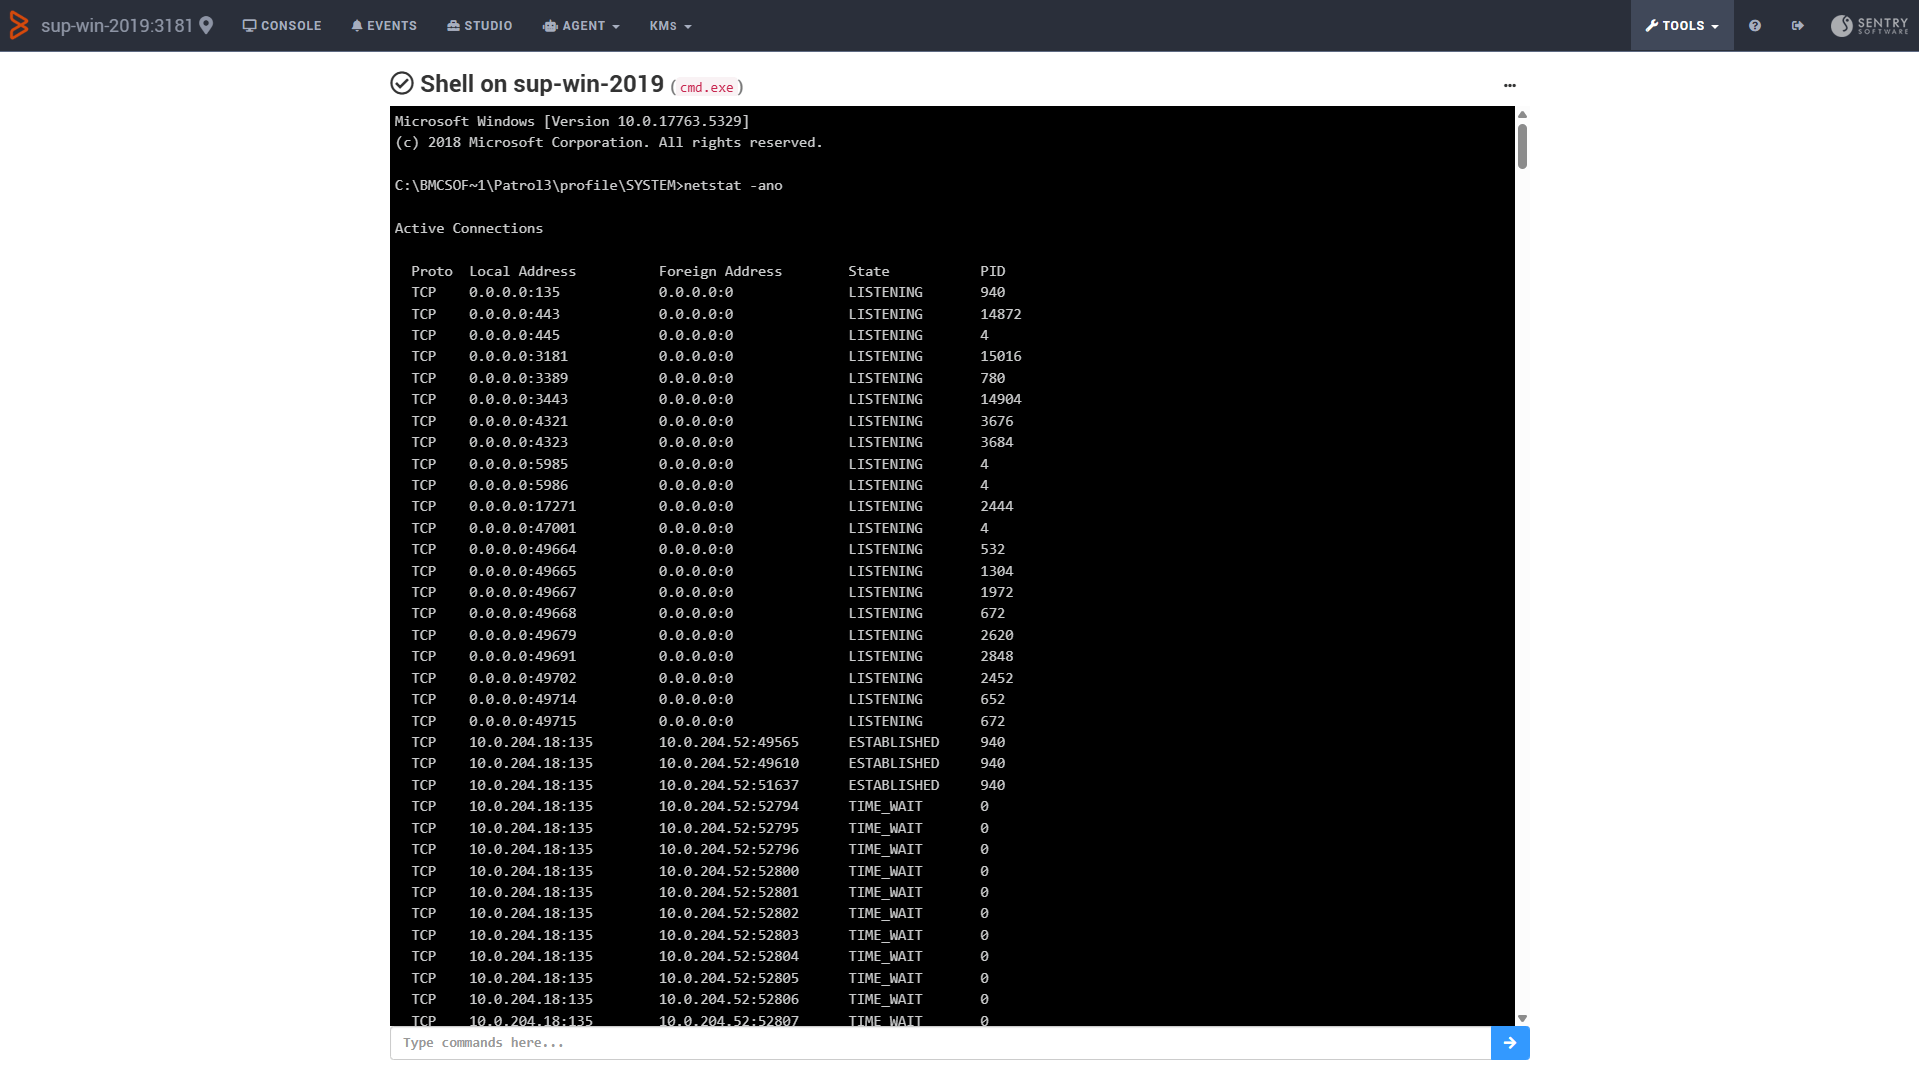Open the three-dot options menu for the shell
Image resolution: width=1919 pixels, height=1079 pixels.
click(1509, 86)
